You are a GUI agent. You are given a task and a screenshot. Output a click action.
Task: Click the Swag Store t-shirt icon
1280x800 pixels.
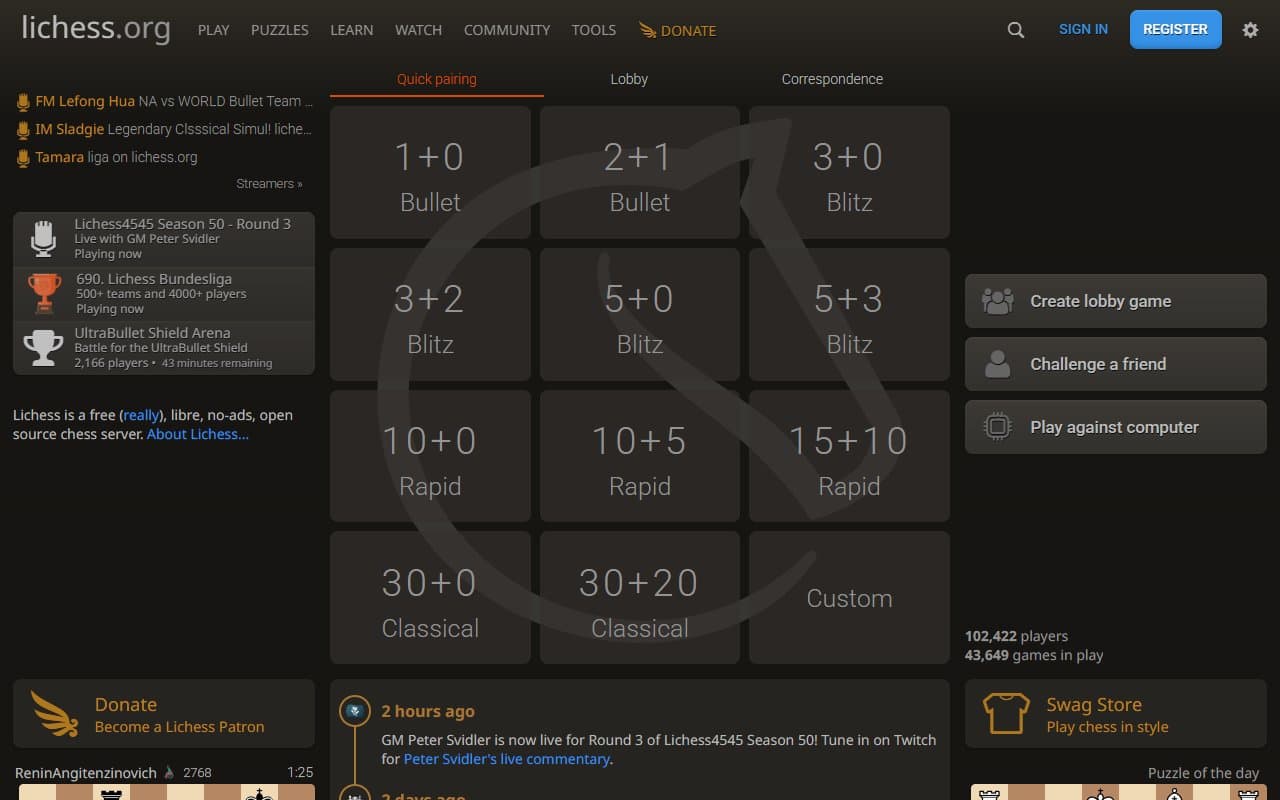[1006, 714]
